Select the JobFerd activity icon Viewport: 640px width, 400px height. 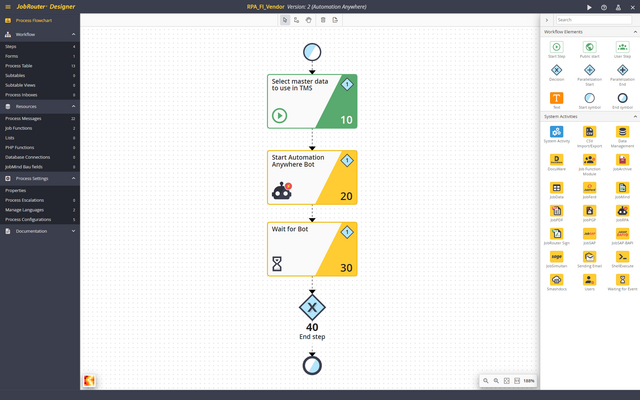[589, 188]
